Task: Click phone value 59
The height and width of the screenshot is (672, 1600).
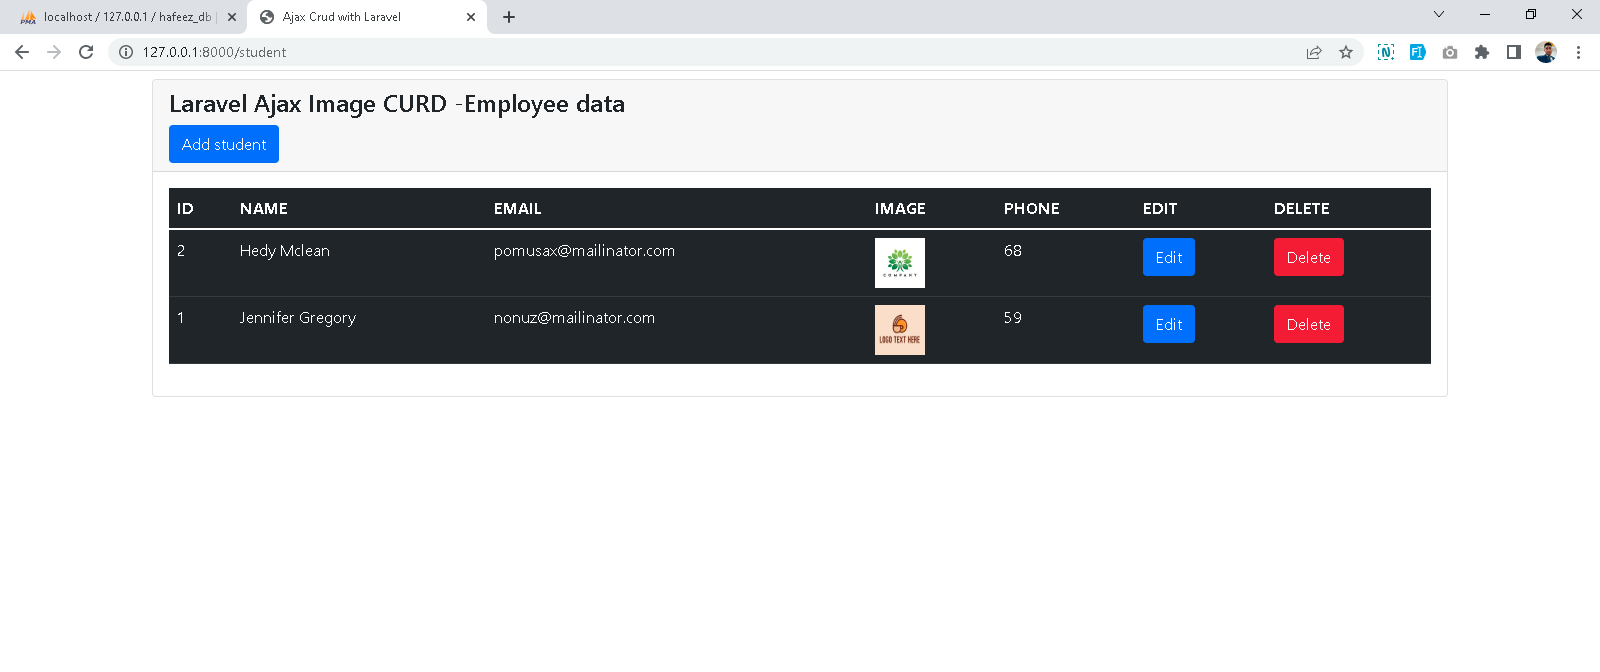Action: [x=1013, y=318]
